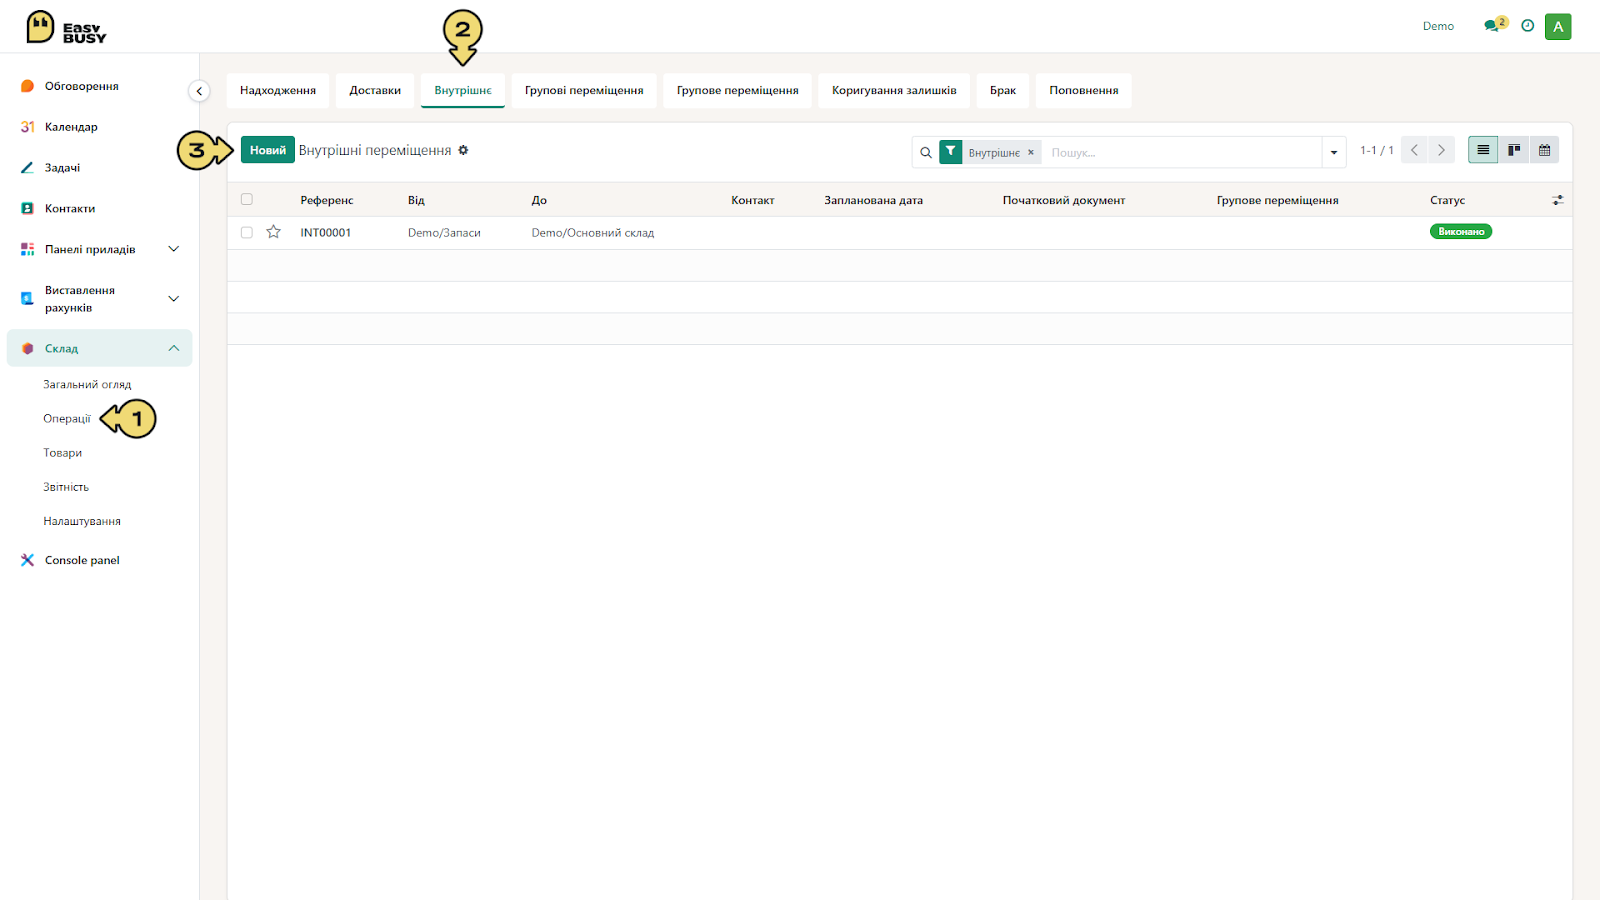This screenshot has width=1600, height=900.
Task: Open the activities clock icon
Action: click(x=1527, y=26)
